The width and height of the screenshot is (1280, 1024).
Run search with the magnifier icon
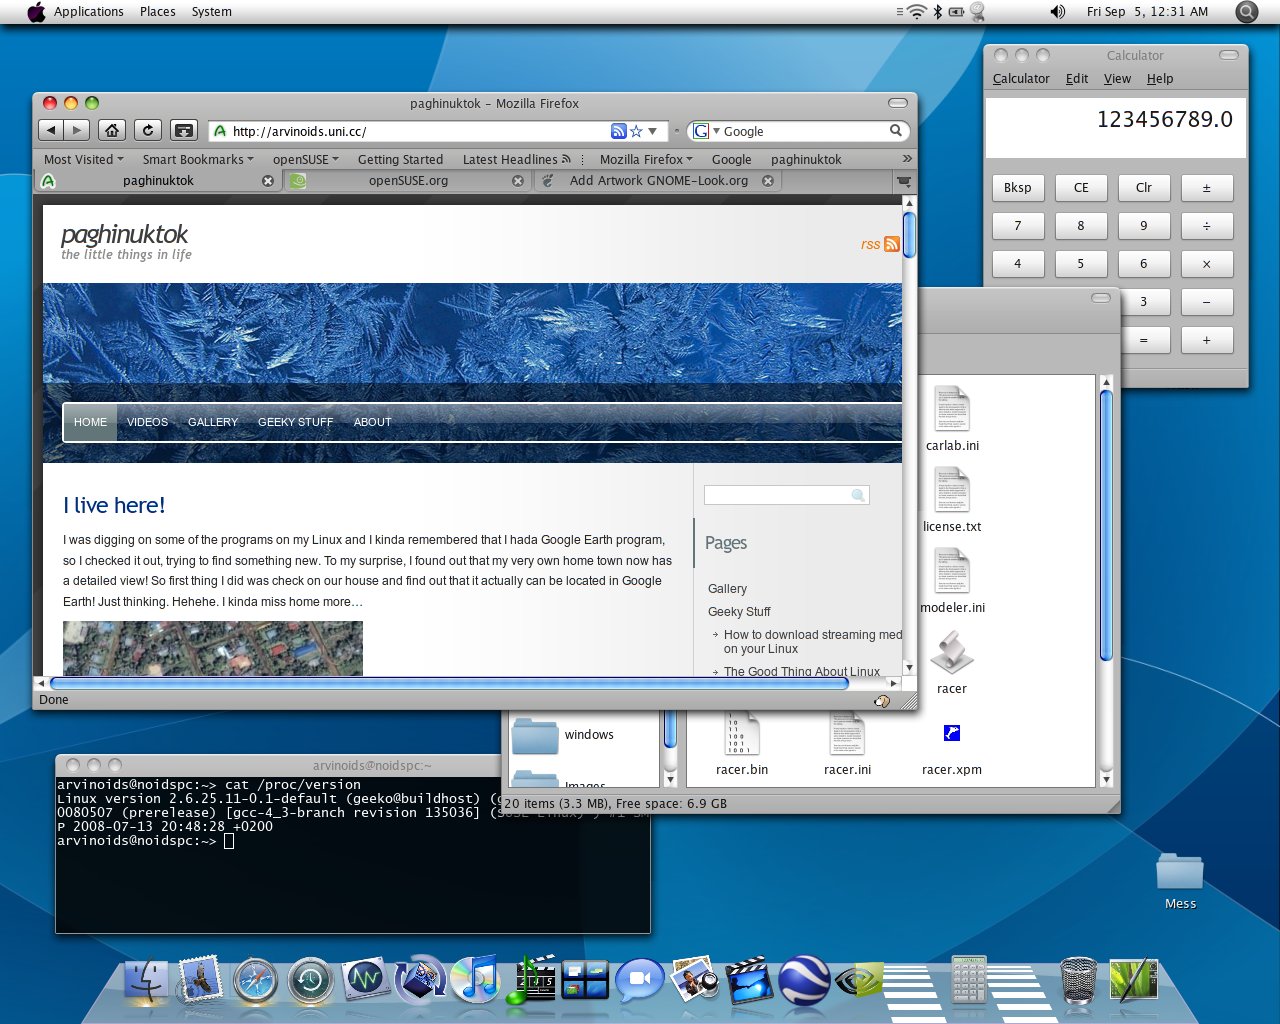click(x=896, y=131)
